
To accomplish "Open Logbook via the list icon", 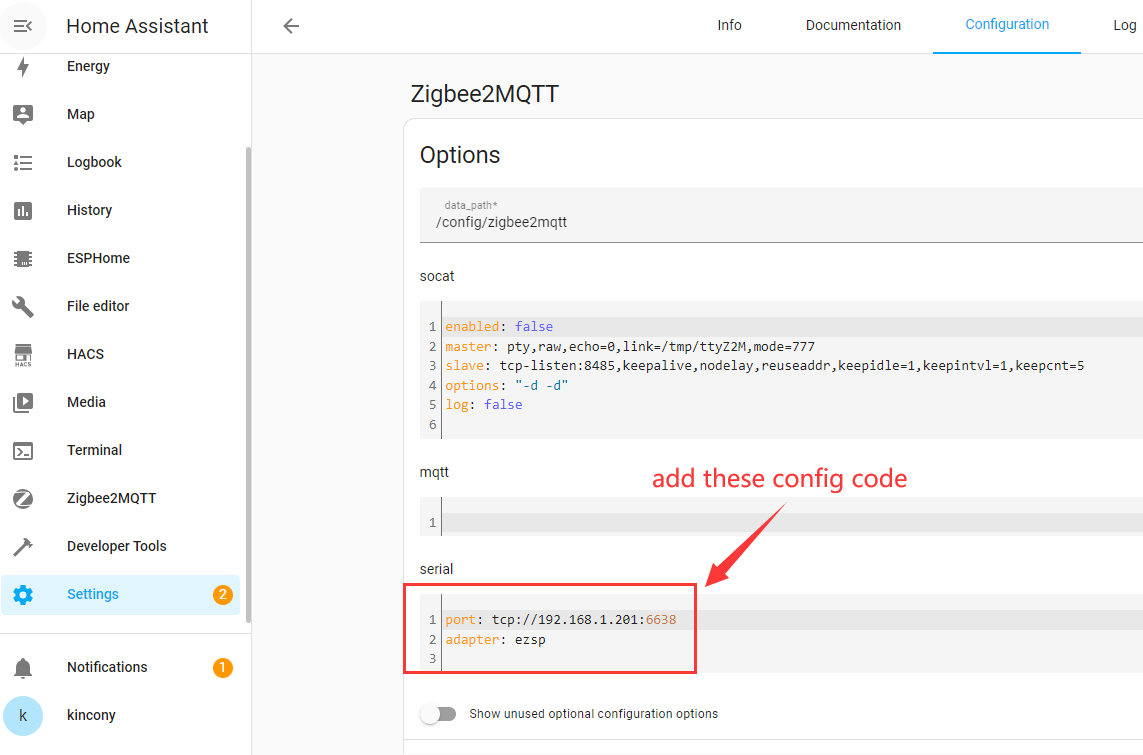I will click(23, 162).
